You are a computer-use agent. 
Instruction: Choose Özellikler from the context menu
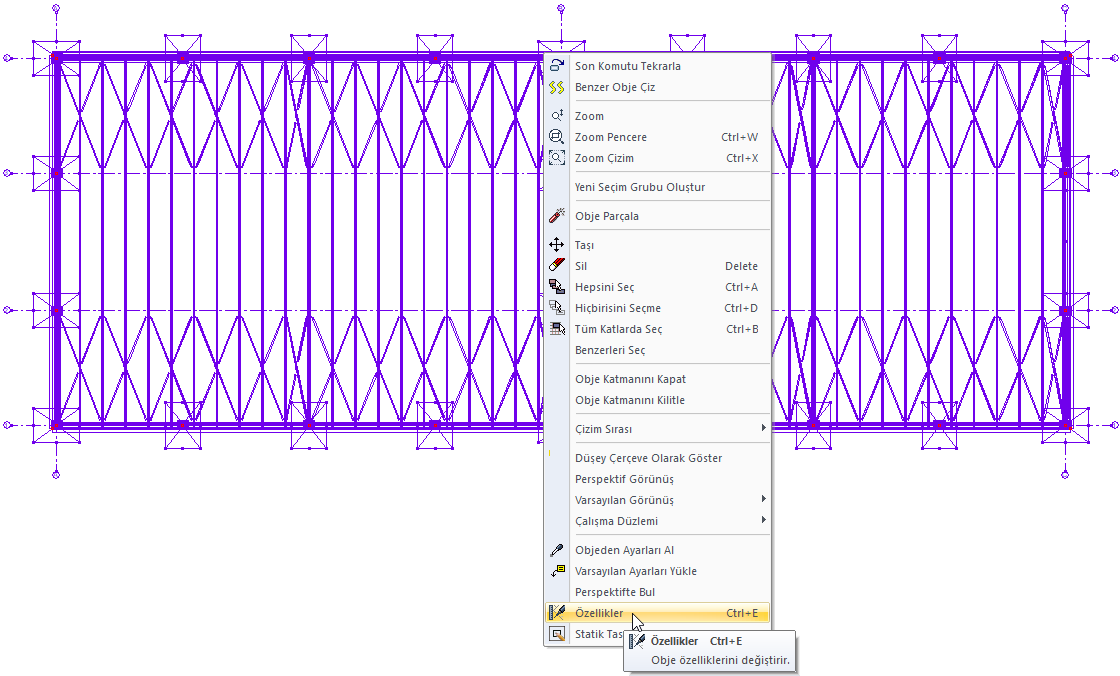(600, 613)
